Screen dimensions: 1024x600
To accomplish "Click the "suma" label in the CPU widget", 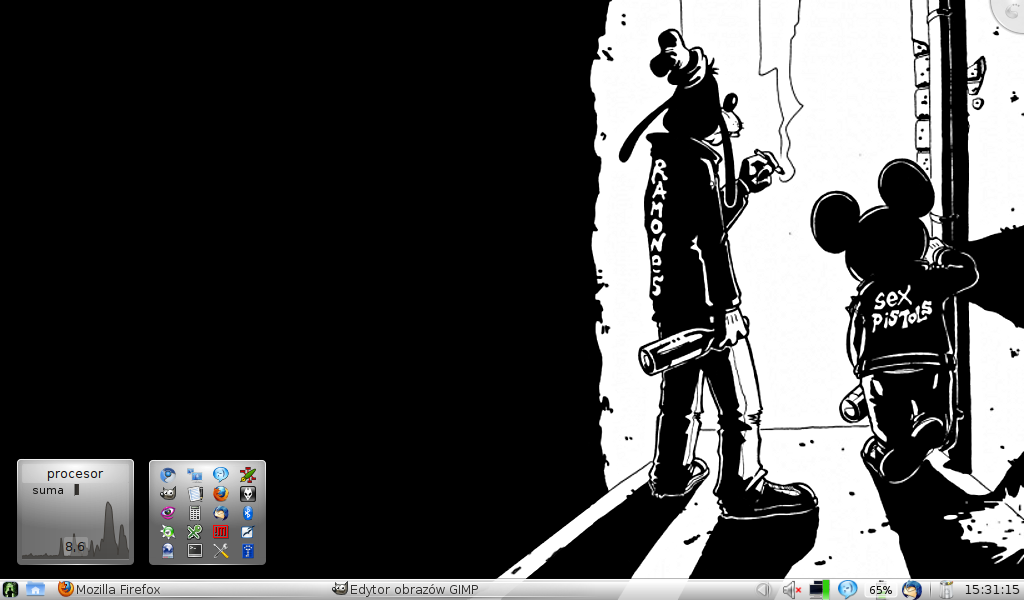I will pyautogui.click(x=48, y=490).
